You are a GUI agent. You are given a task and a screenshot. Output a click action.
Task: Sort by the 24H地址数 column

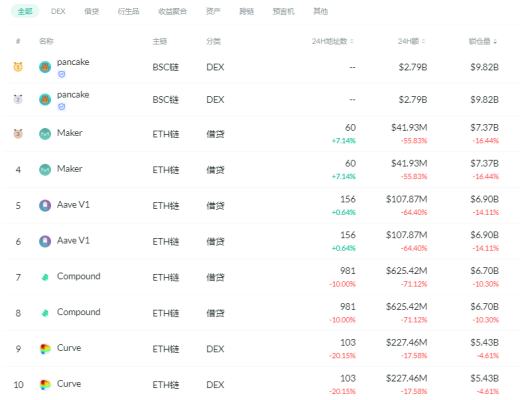click(333, 41)
